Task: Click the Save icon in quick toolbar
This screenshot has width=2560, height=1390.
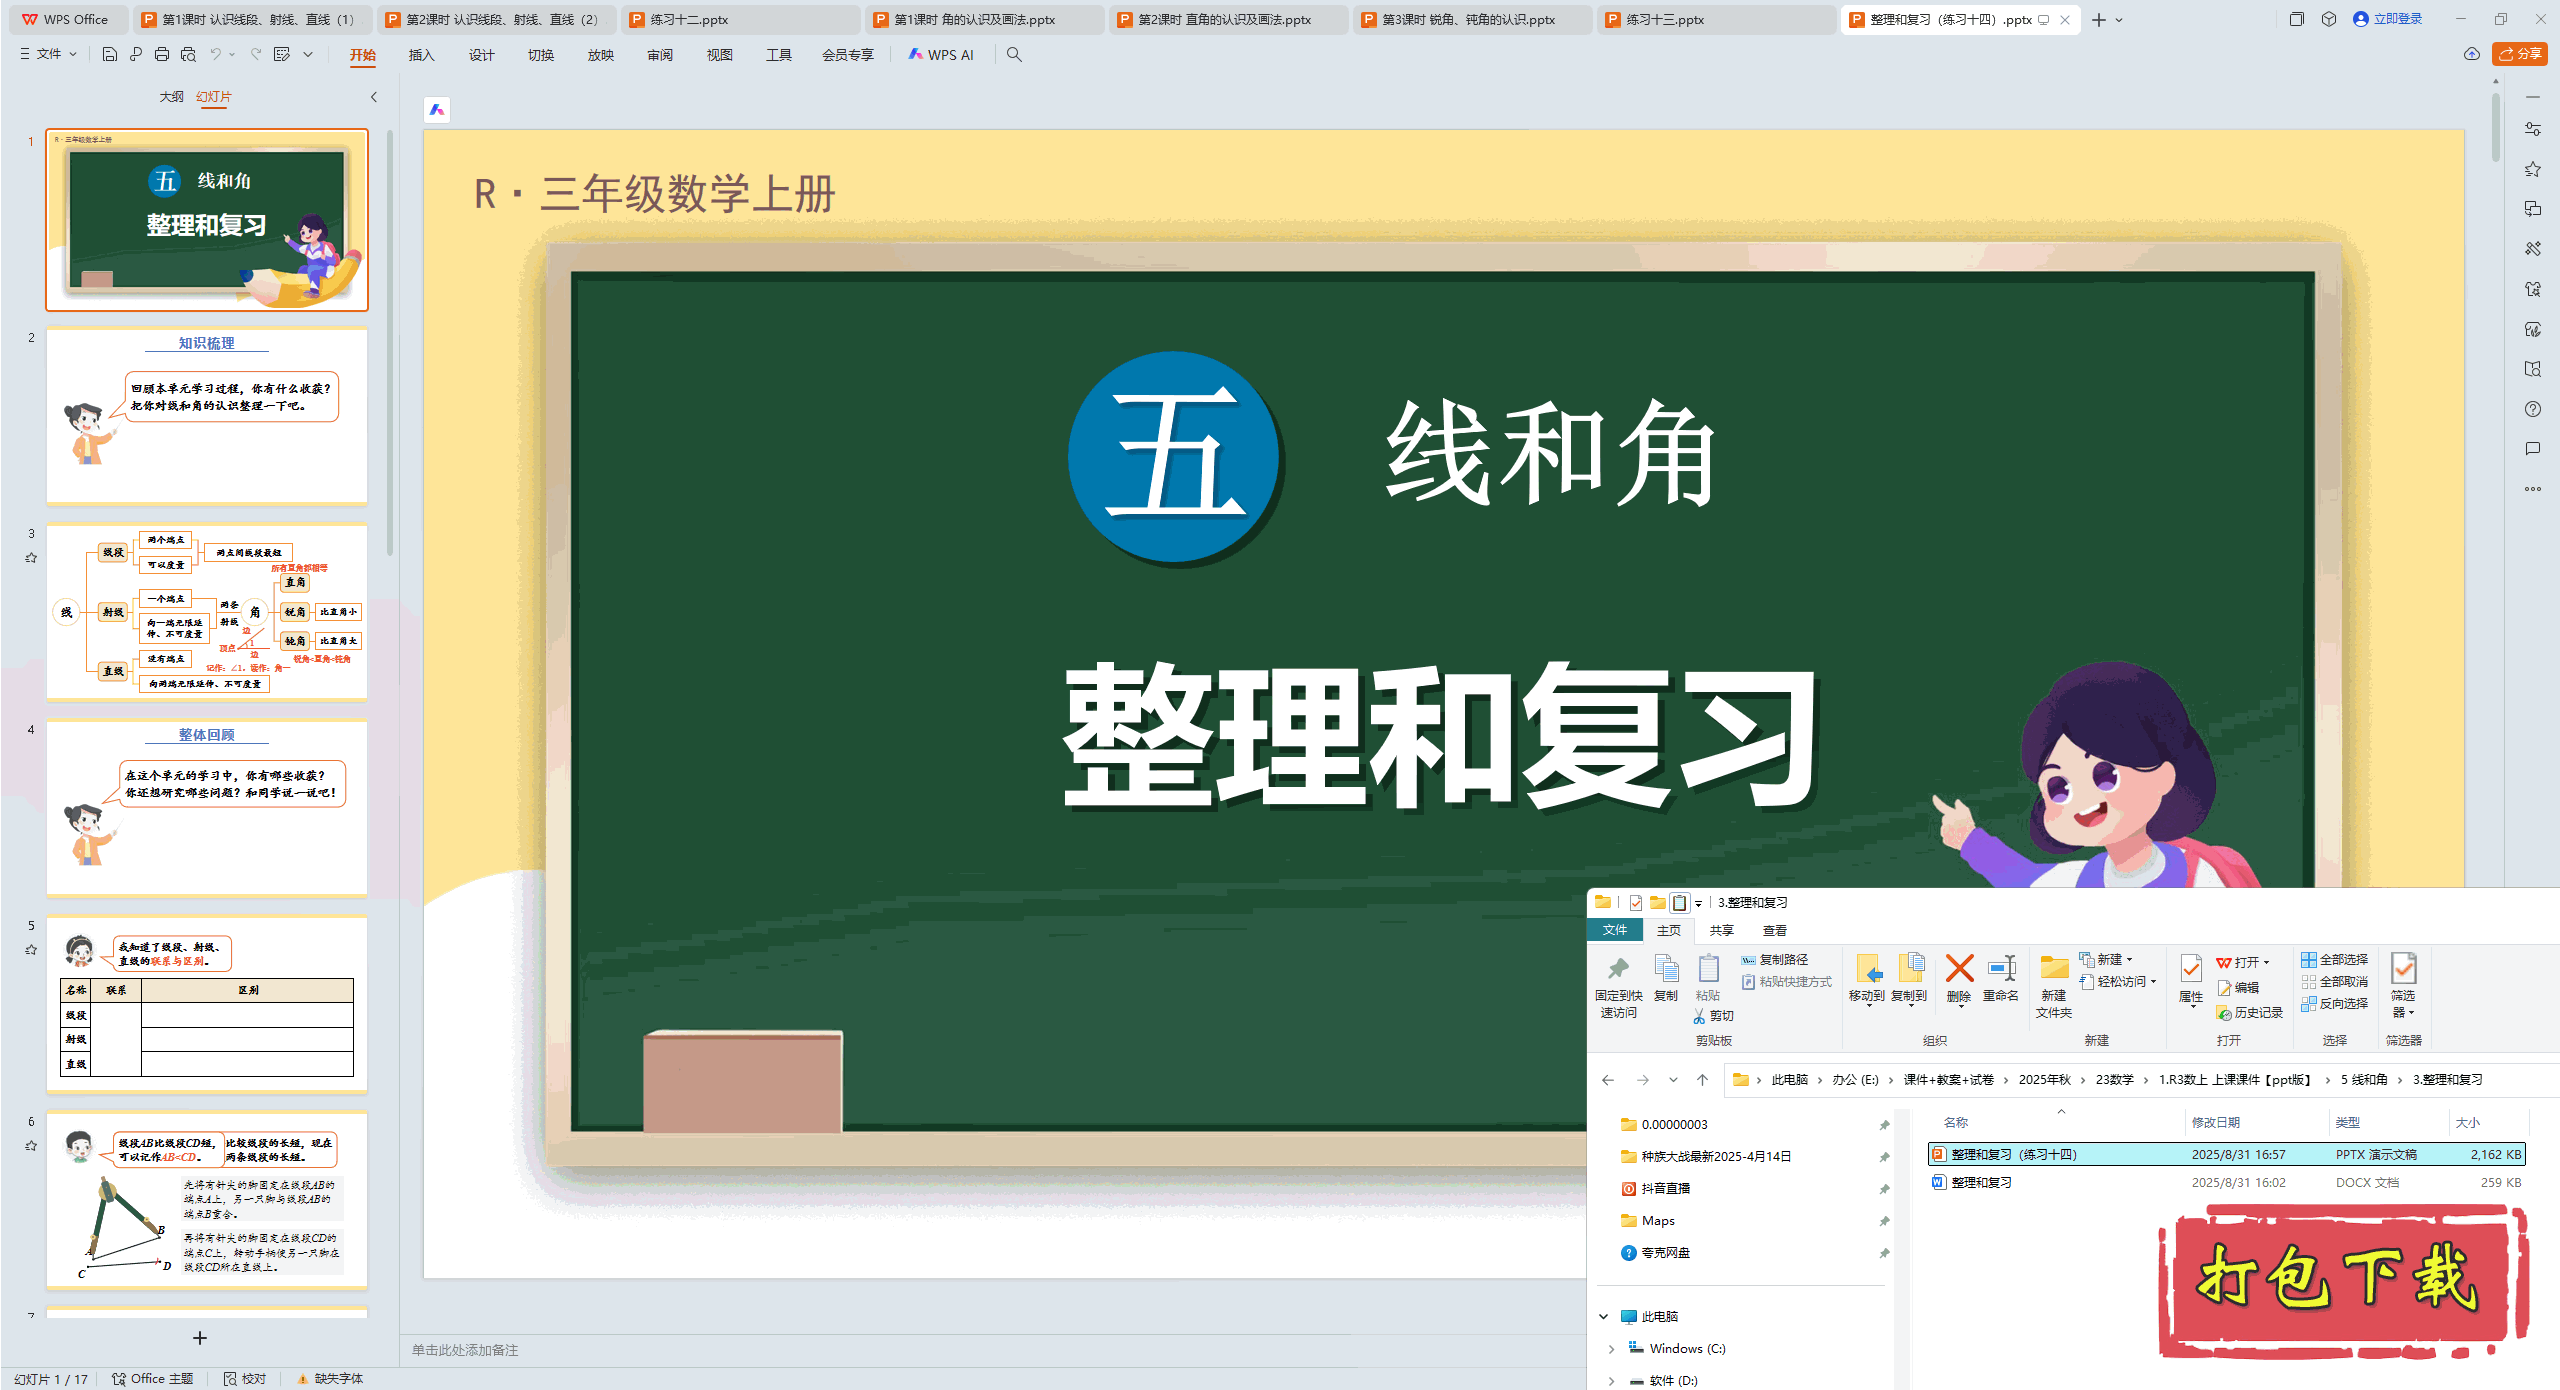Action: click(x=110, y=54)
